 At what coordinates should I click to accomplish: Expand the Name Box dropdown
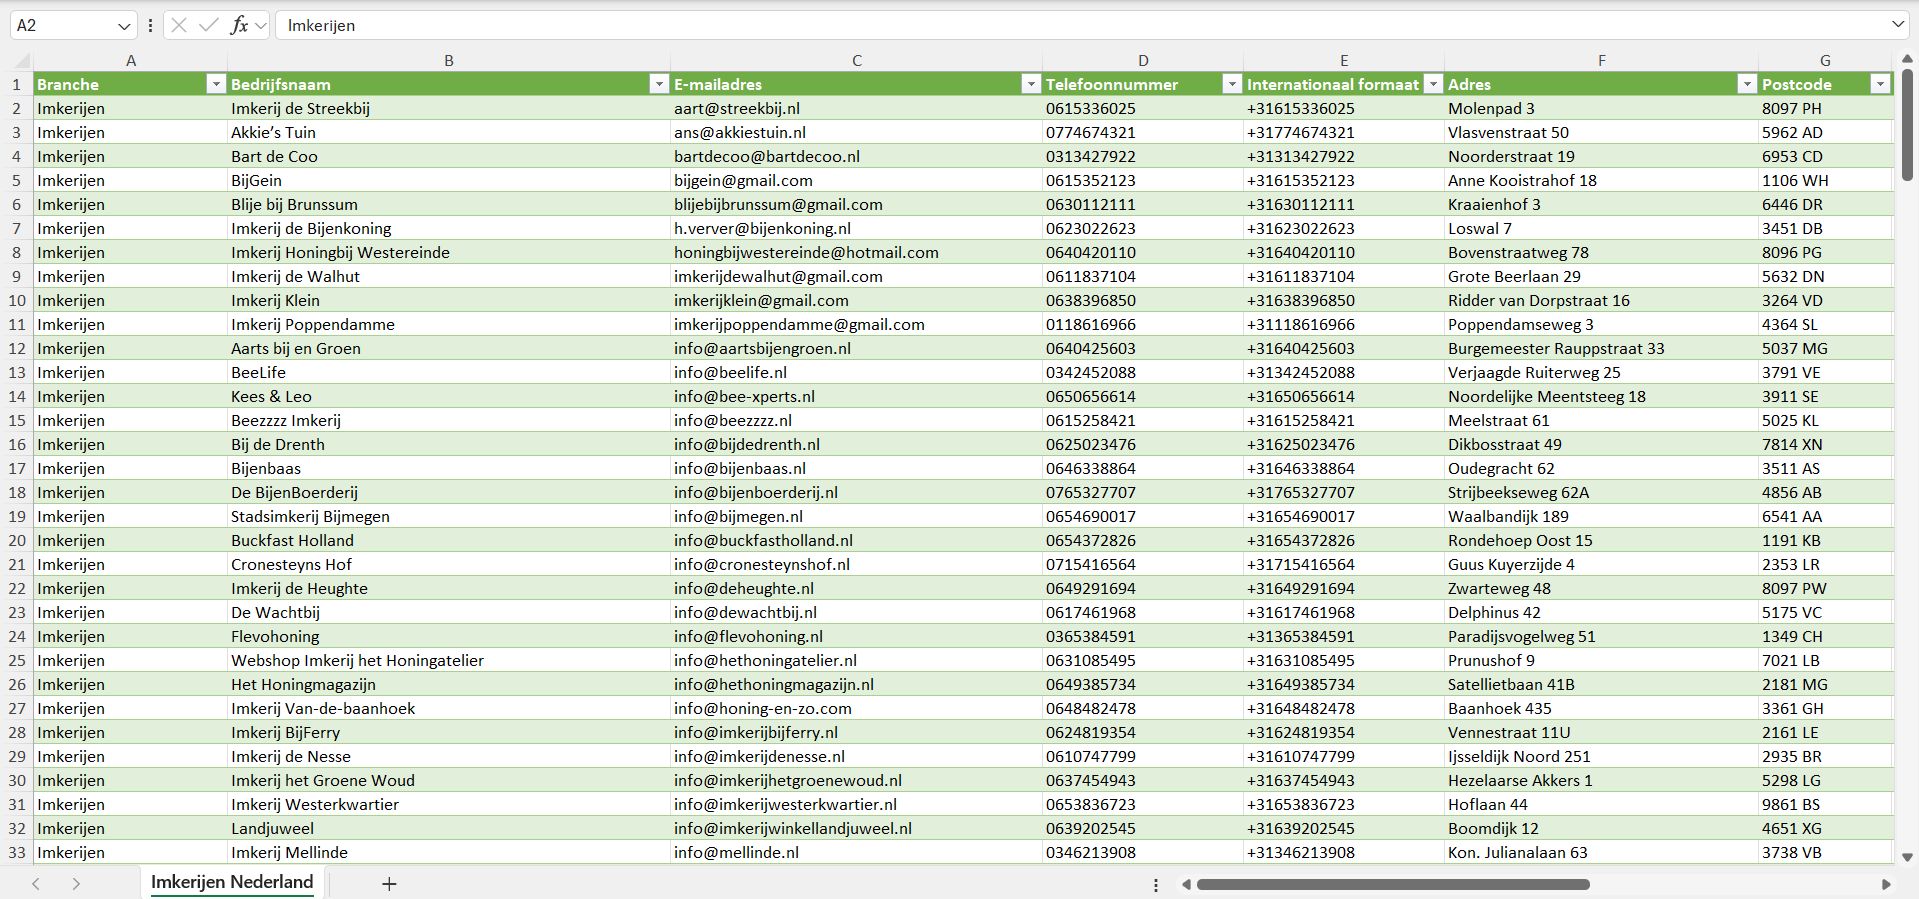[124, 25]
